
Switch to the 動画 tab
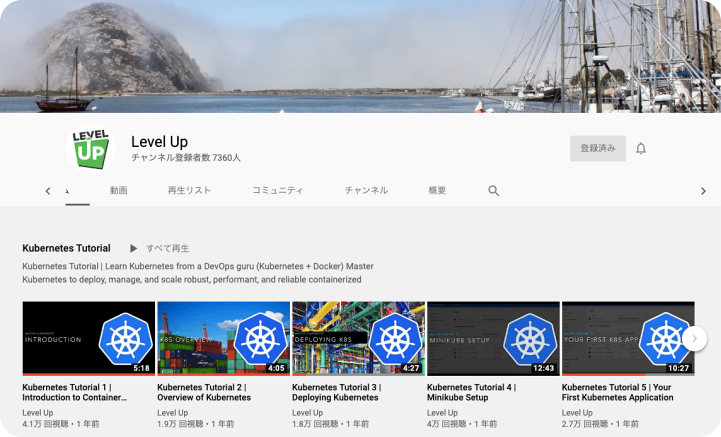click(118, 190)
